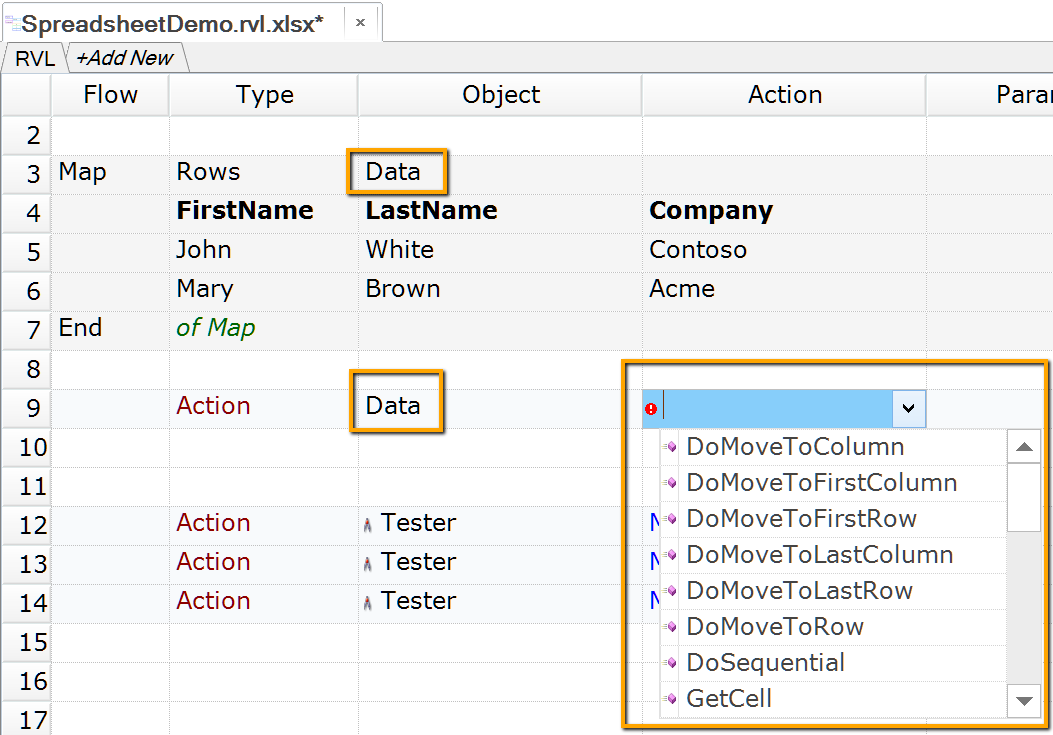Click the purple icon beside DoMoveToColumn
Screen dimensions: 1053x735
[x=671, y=447]
